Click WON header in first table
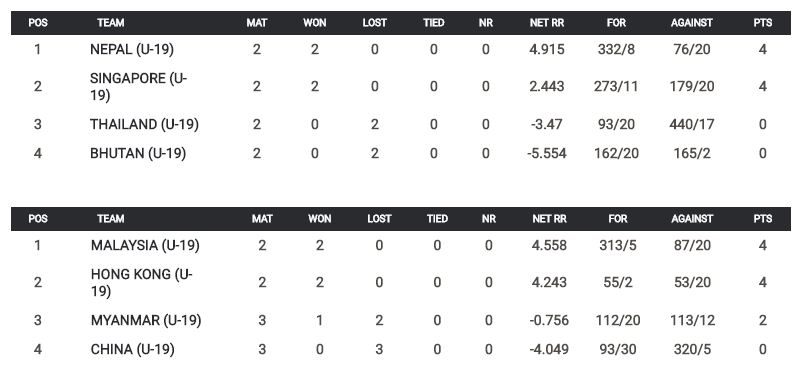Viewport: 801px width, 391px height. 315,23
